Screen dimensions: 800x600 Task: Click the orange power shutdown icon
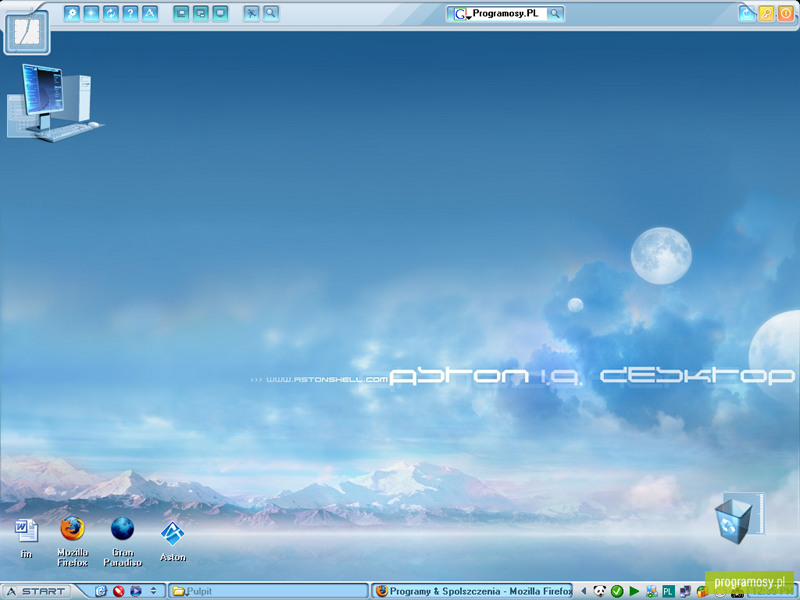[x=786, y=14]
